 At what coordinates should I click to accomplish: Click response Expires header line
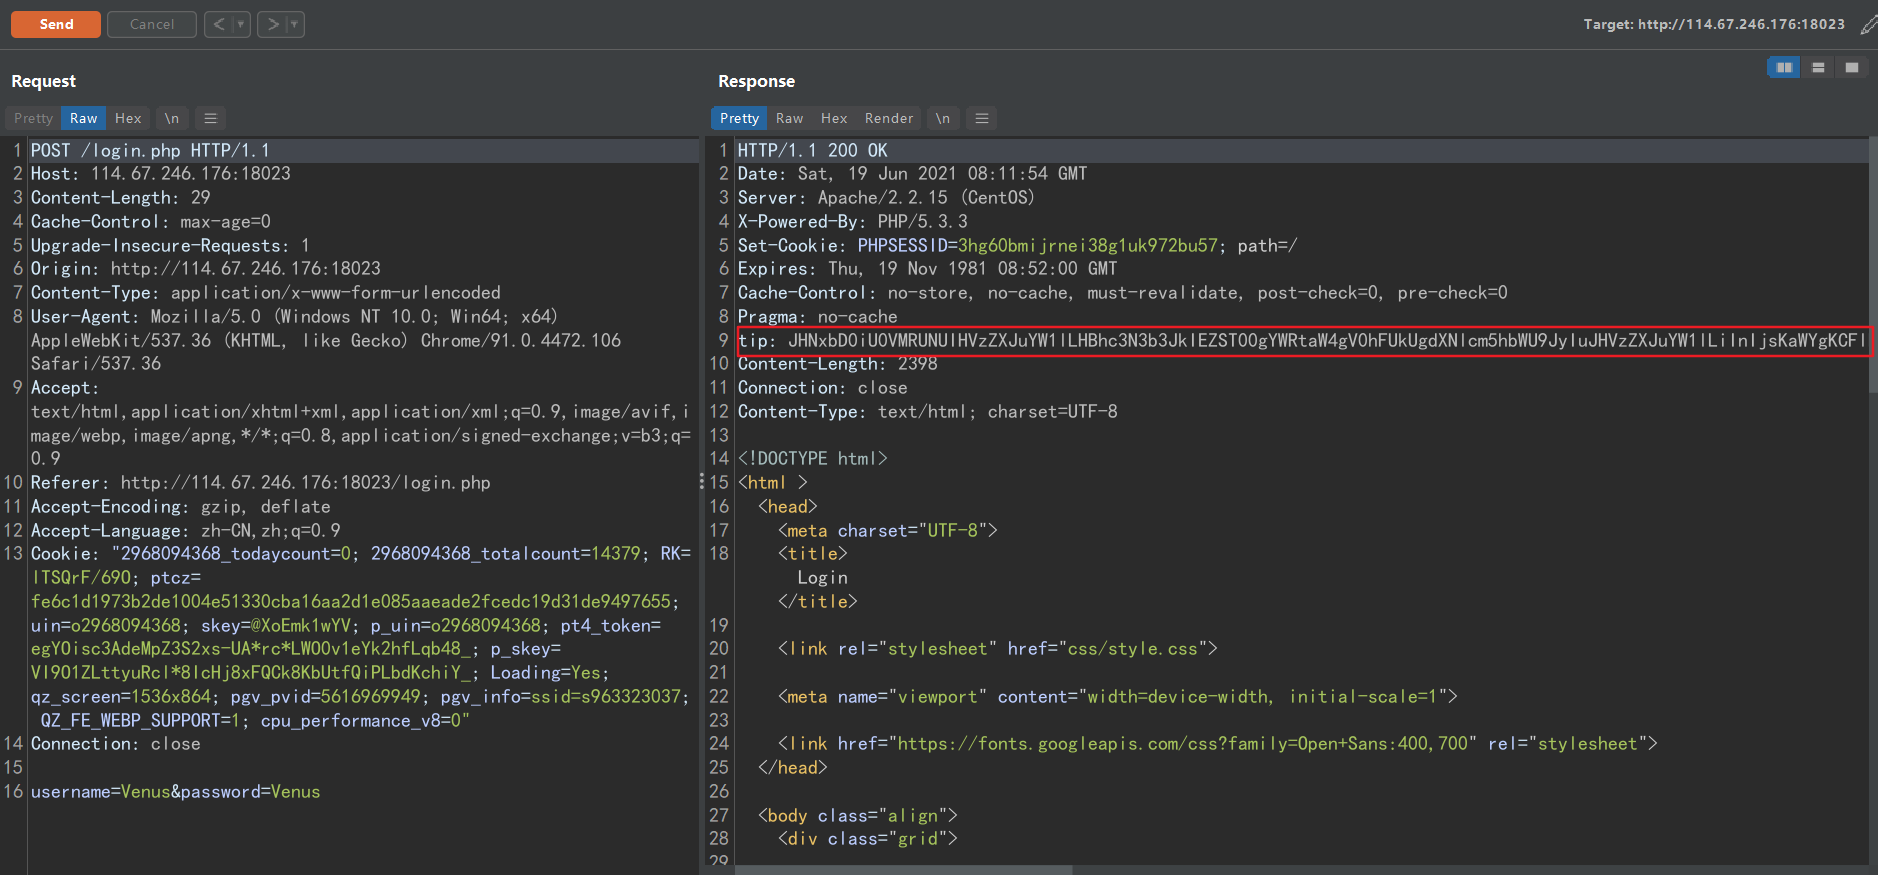point(927,269)
